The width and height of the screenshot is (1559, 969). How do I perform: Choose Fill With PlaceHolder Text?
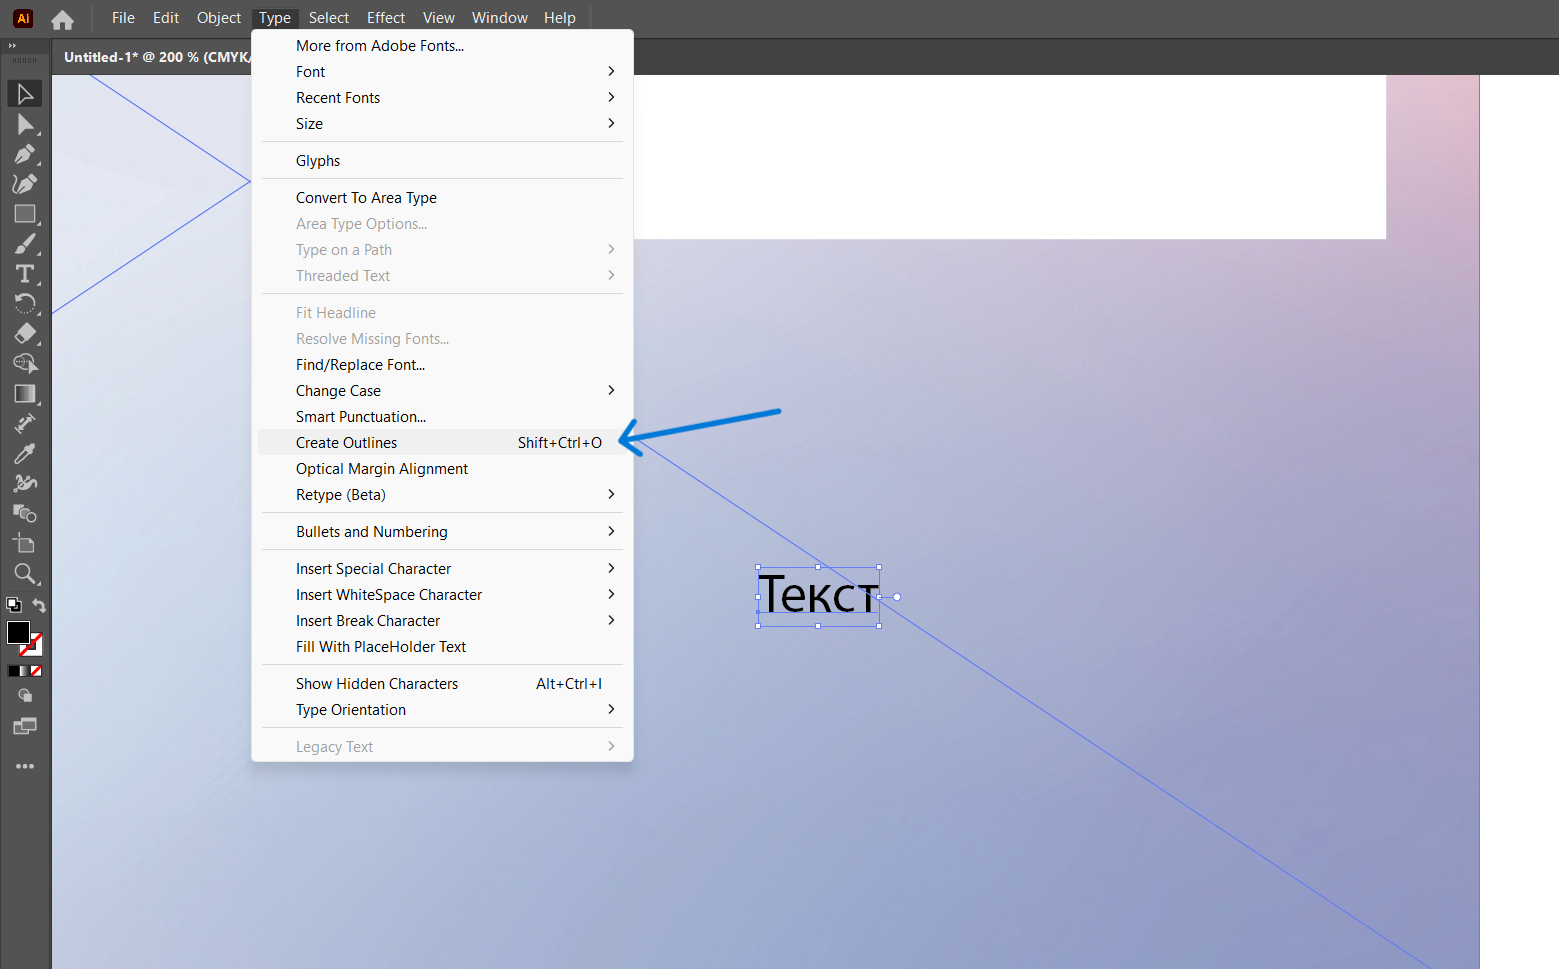442,647
